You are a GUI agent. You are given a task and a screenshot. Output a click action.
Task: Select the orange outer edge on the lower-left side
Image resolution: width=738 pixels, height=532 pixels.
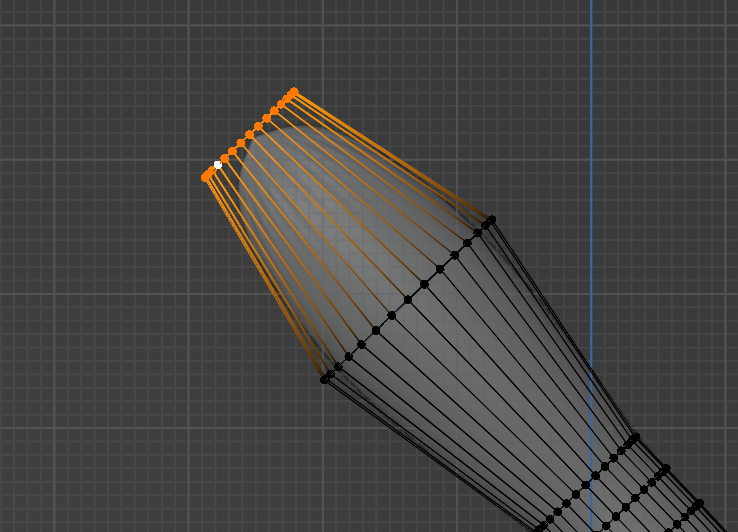265,278
